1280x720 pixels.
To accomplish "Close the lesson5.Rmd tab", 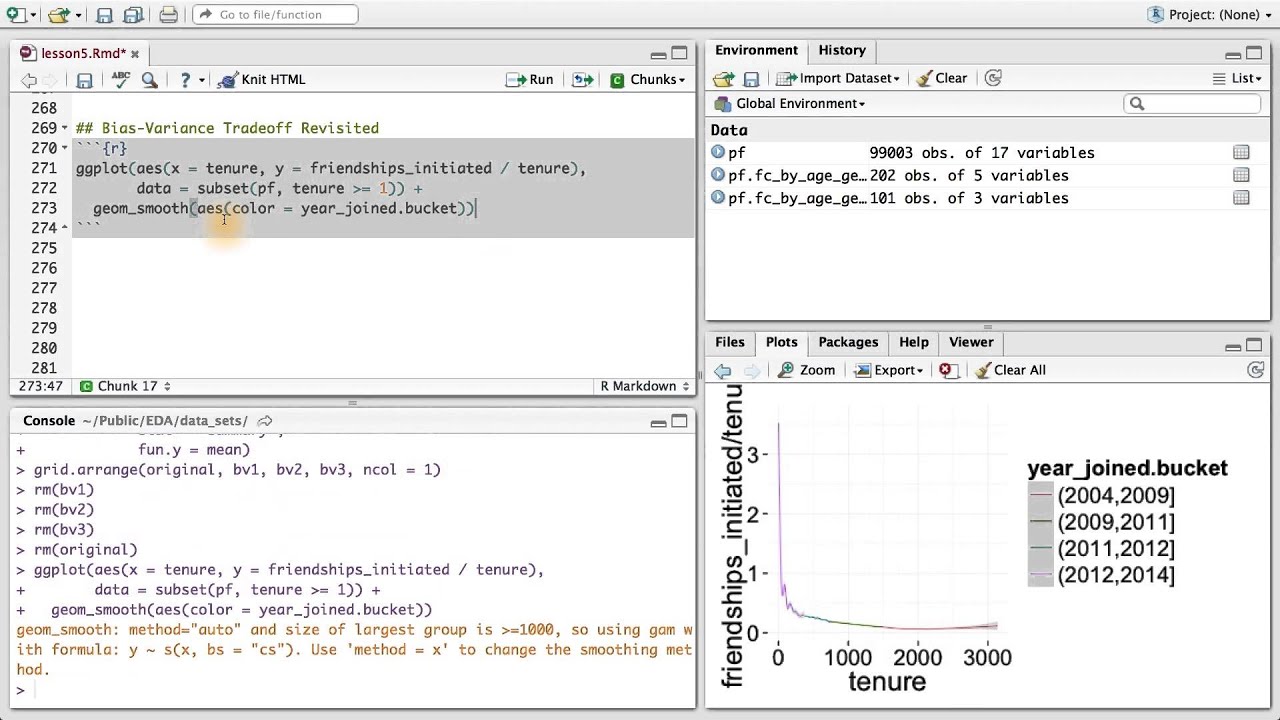I will 135,54.
